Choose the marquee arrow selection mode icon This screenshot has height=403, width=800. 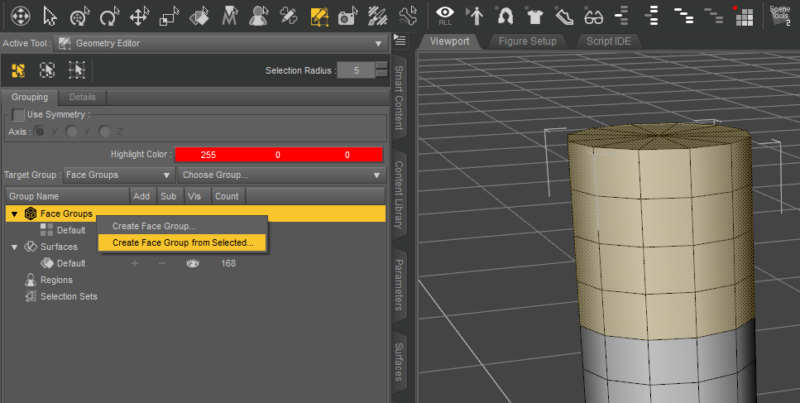tap(77, 70)
